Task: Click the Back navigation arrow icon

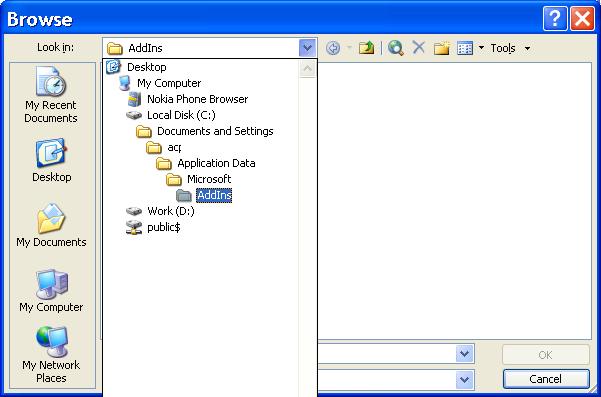Action: pos(333,48)
